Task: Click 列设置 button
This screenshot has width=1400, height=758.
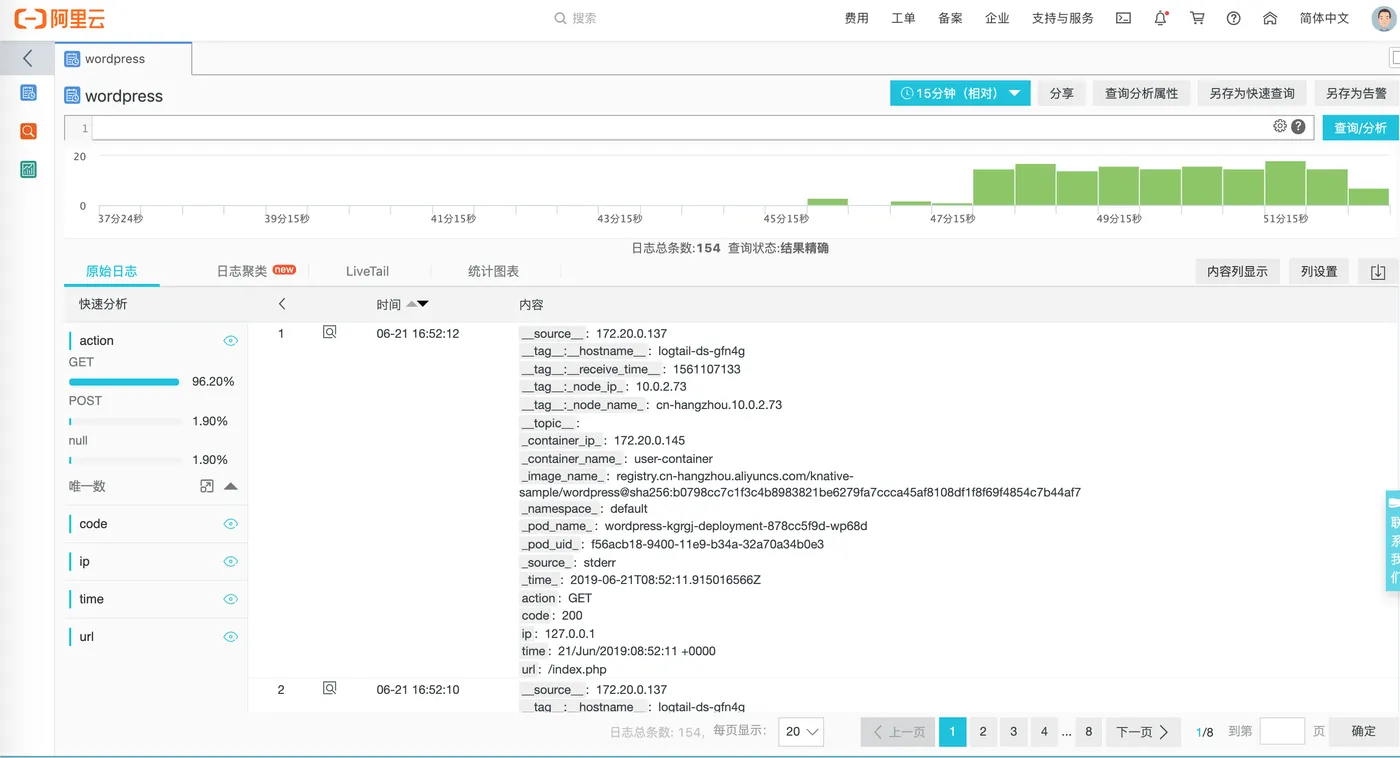Action: 1319,271
